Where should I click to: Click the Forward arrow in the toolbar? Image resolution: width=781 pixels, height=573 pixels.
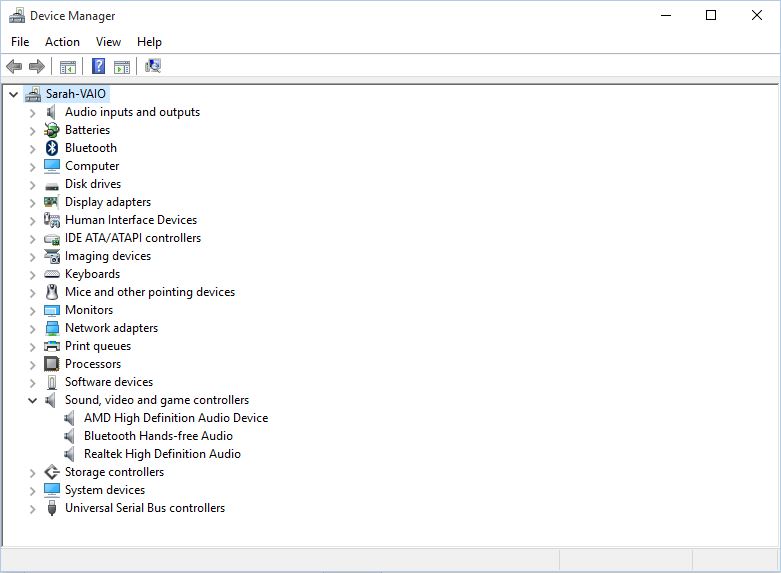click(x=37, y=66)
